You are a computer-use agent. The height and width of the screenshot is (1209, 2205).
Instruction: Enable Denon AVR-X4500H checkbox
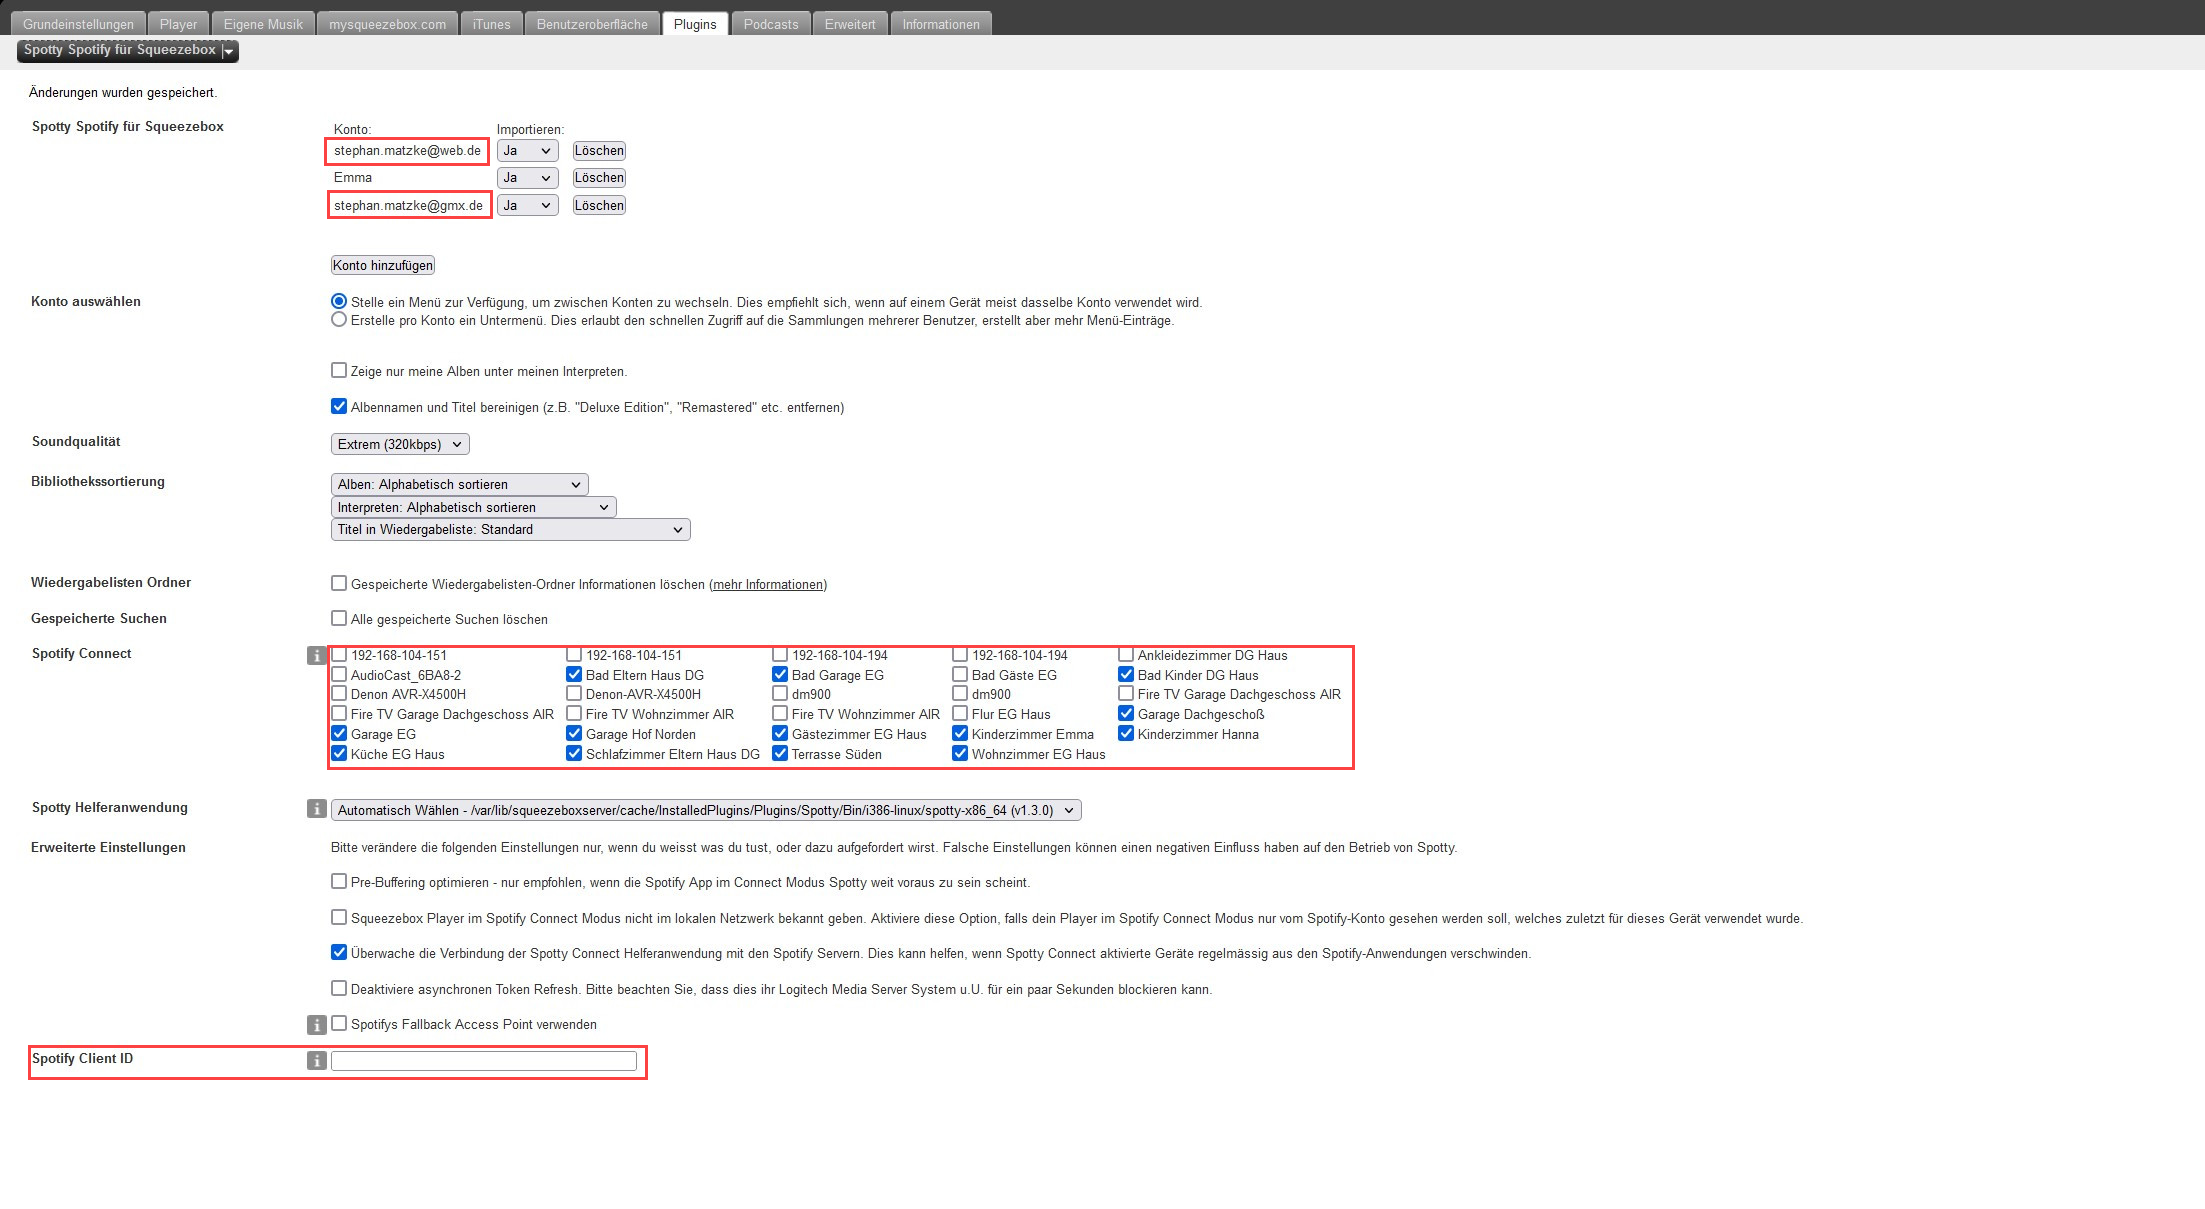tap(339, 693)
